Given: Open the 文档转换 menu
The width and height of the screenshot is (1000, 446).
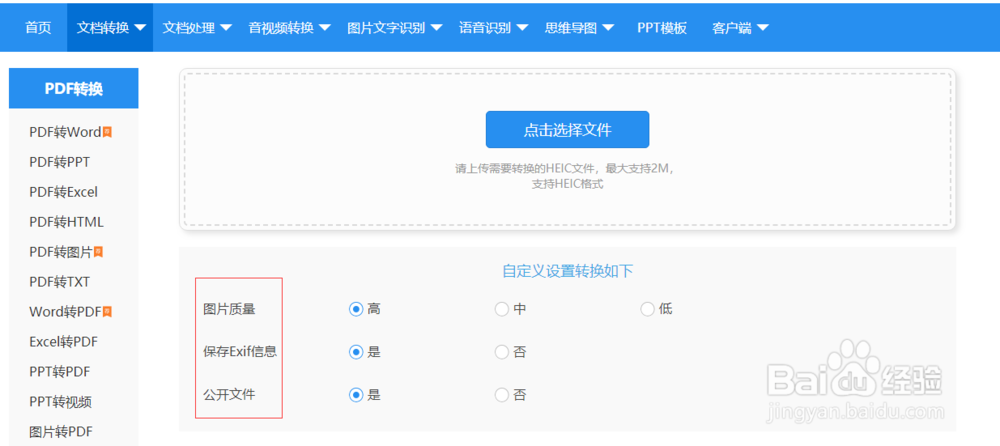Looking at the screenshot, I should (110, 27).
